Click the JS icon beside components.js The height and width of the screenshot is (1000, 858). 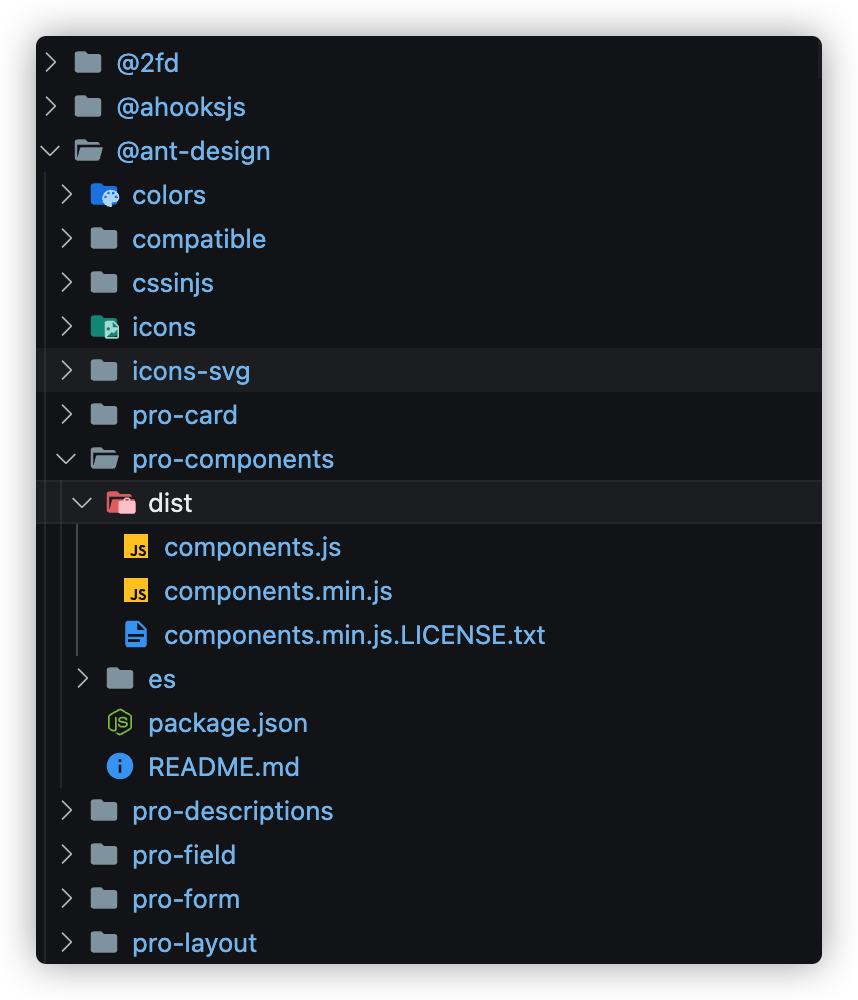coord(136,547)
